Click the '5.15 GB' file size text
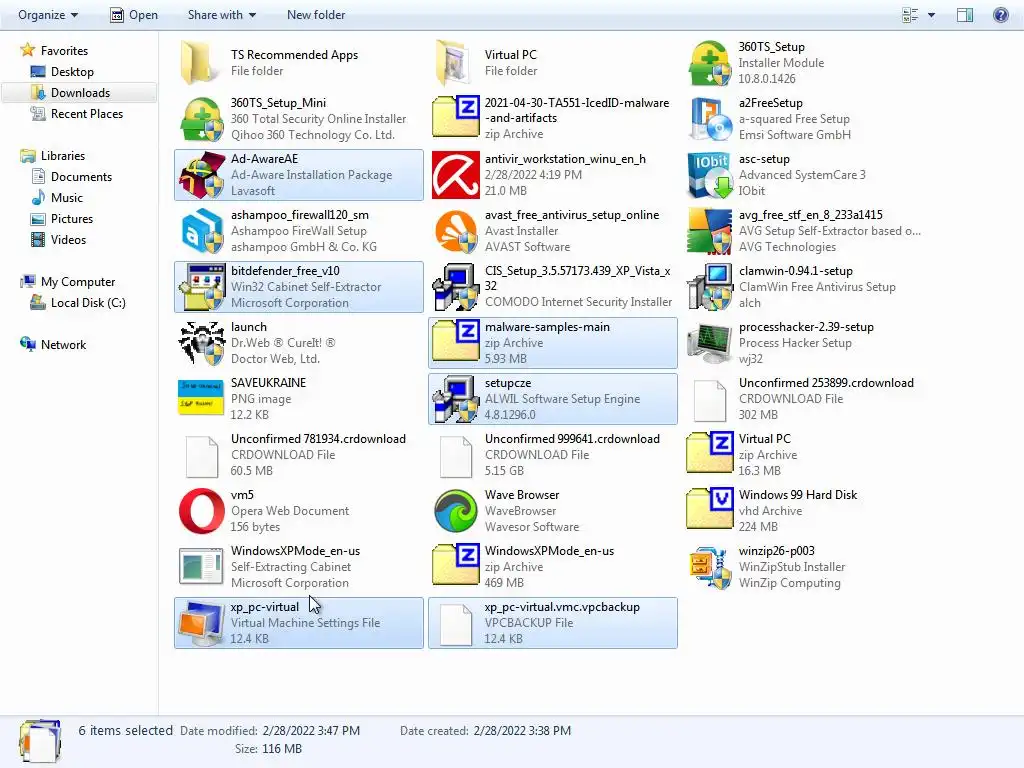The width and height of the screenshot is (1024, 768). pyautogui.click(x=504, y=470)
